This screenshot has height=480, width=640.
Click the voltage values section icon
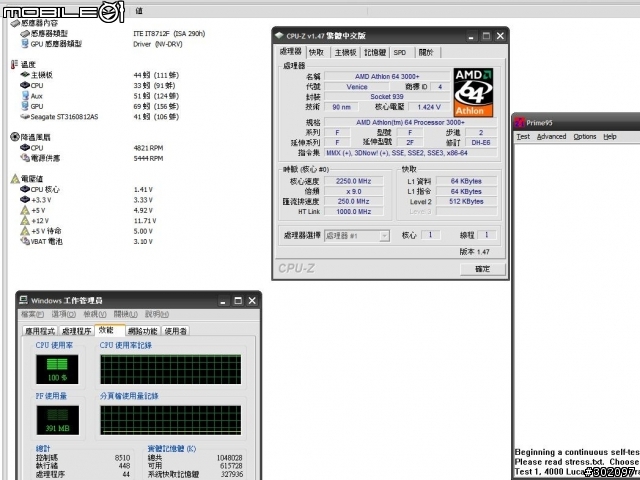pos(15,179)
